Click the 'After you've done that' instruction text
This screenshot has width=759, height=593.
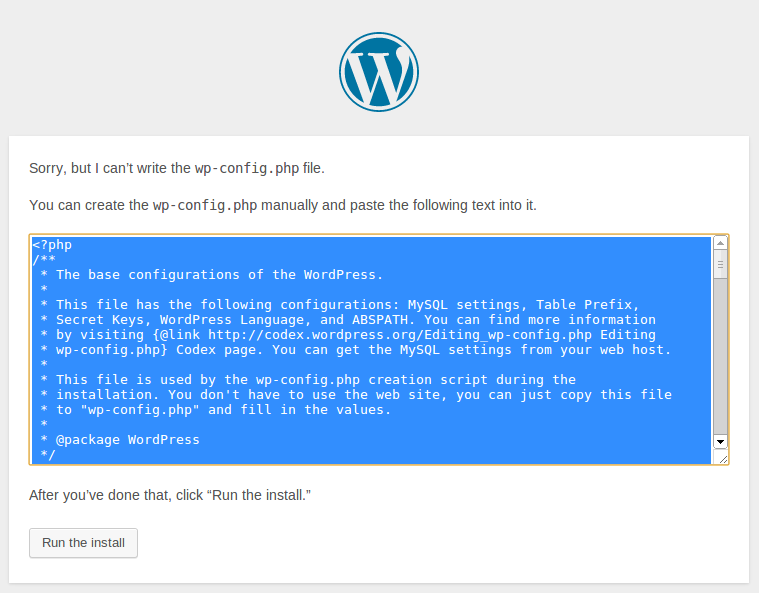click(170, 495)
